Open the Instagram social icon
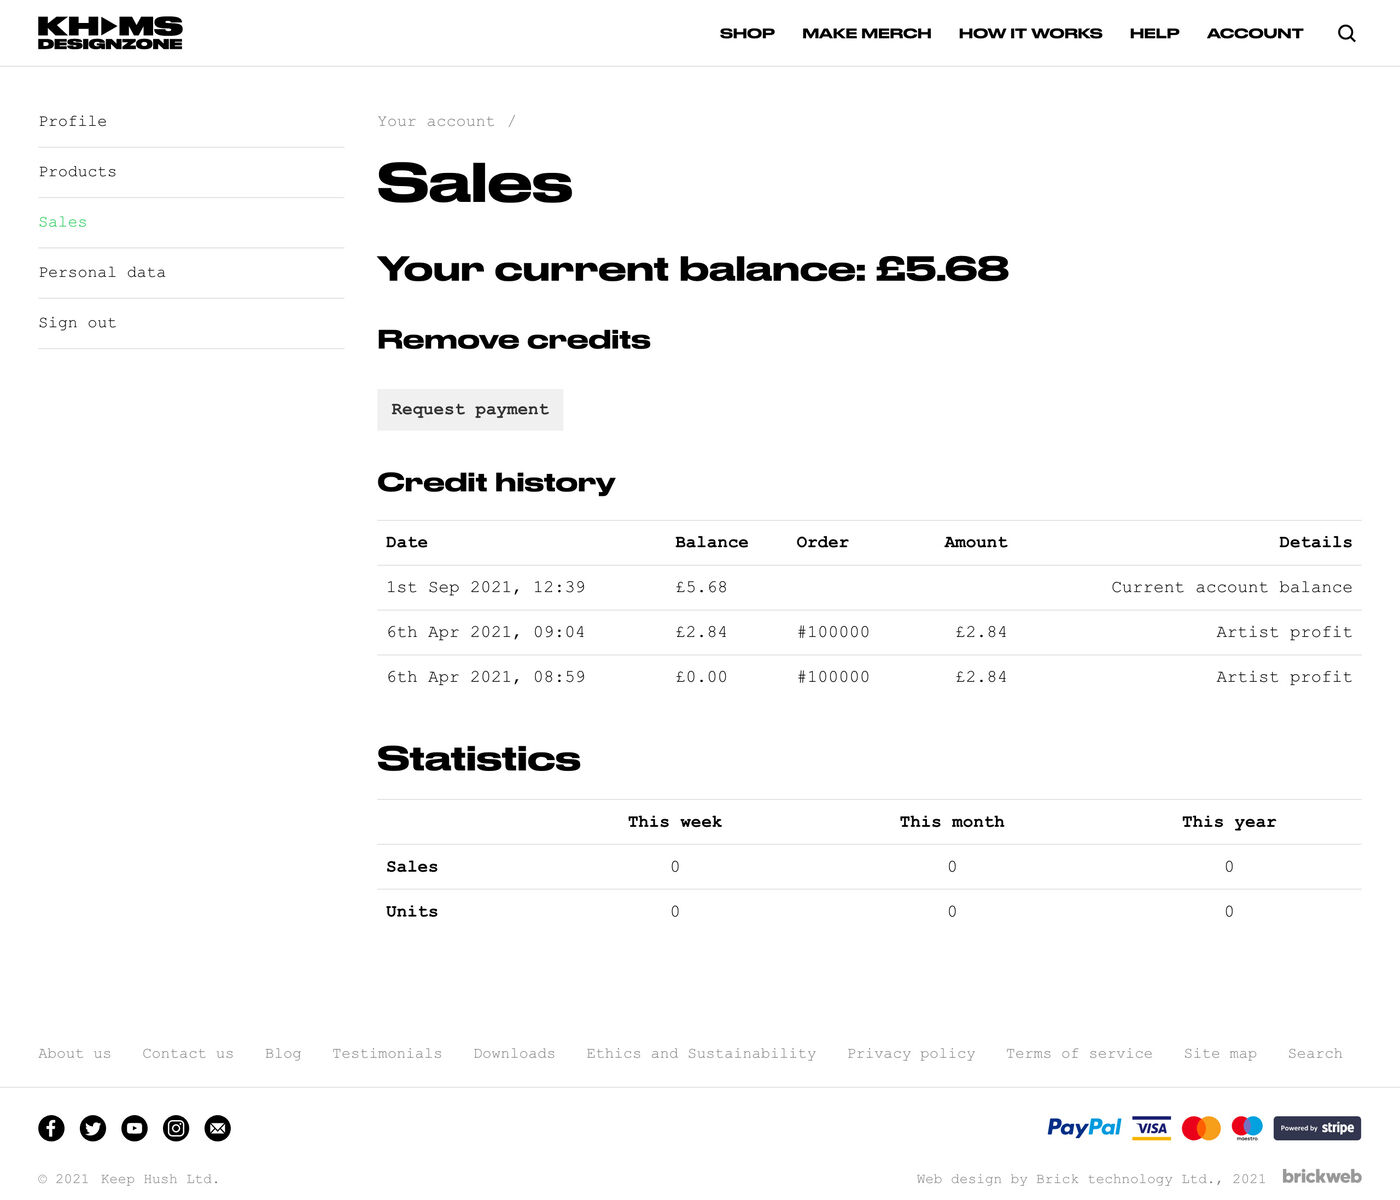The height and width of the screenshot is (1200, 1400). tap(176, 1128)
